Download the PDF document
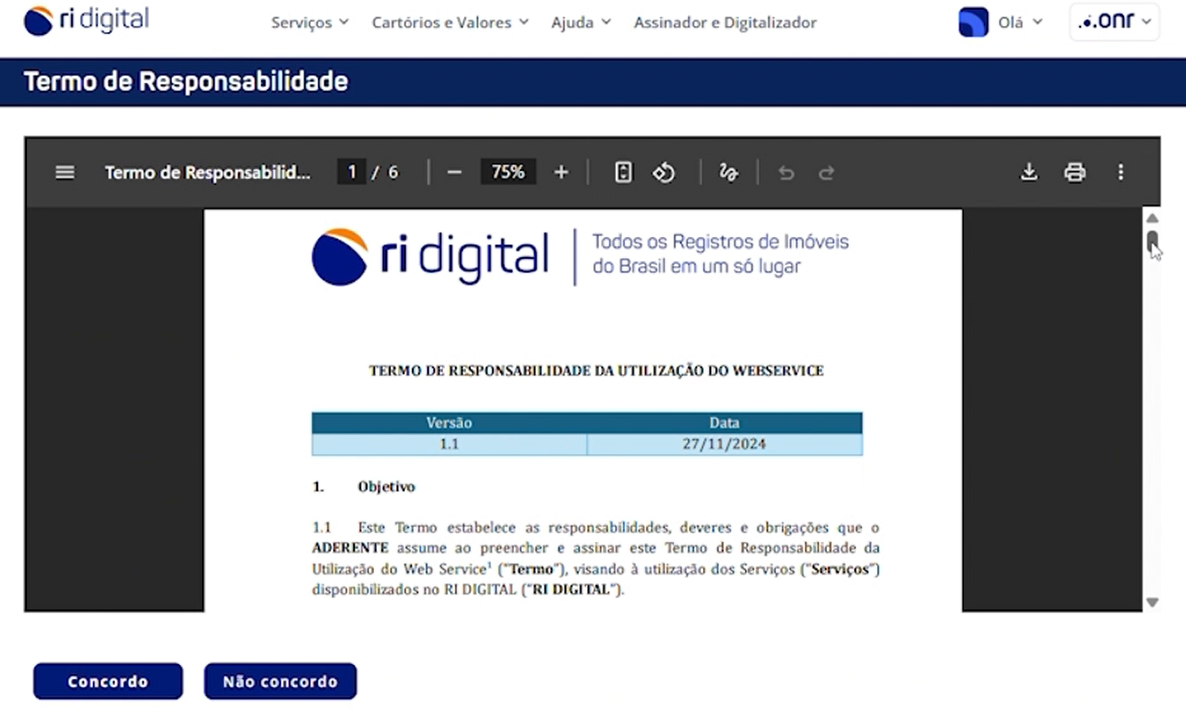Viewport: 1186px width, 713px height. coord(1029,172)
